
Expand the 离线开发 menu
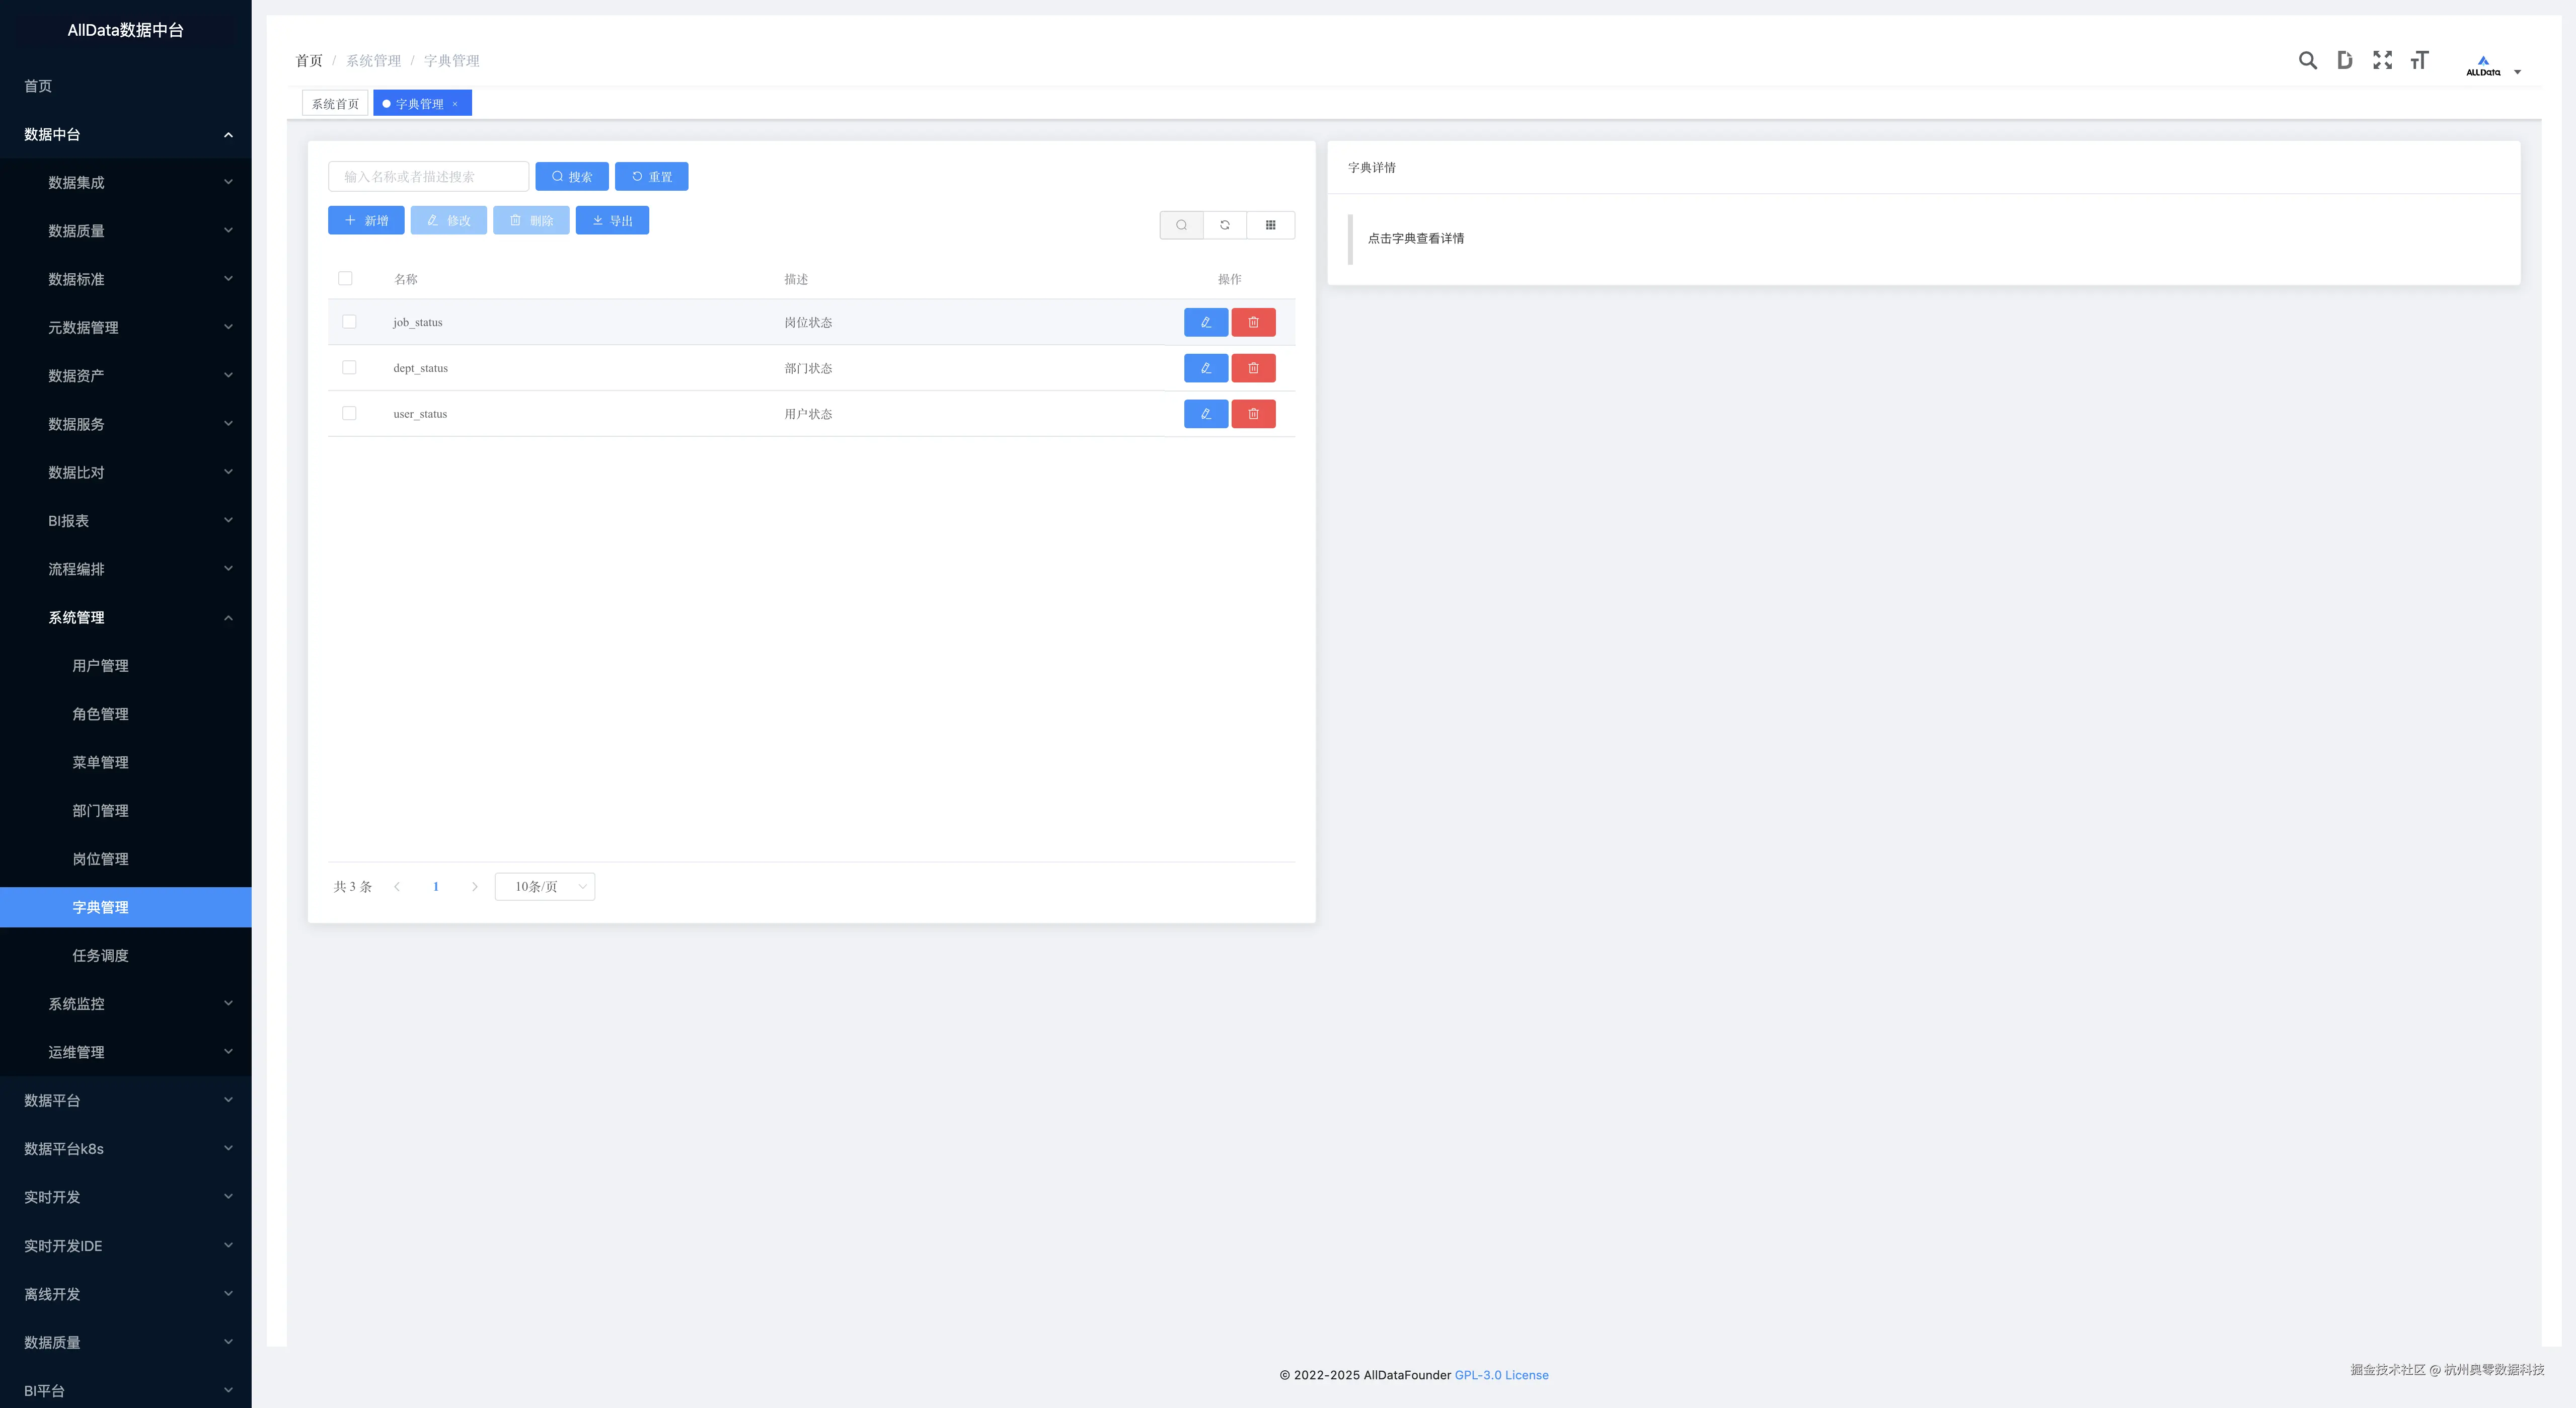126,1294
